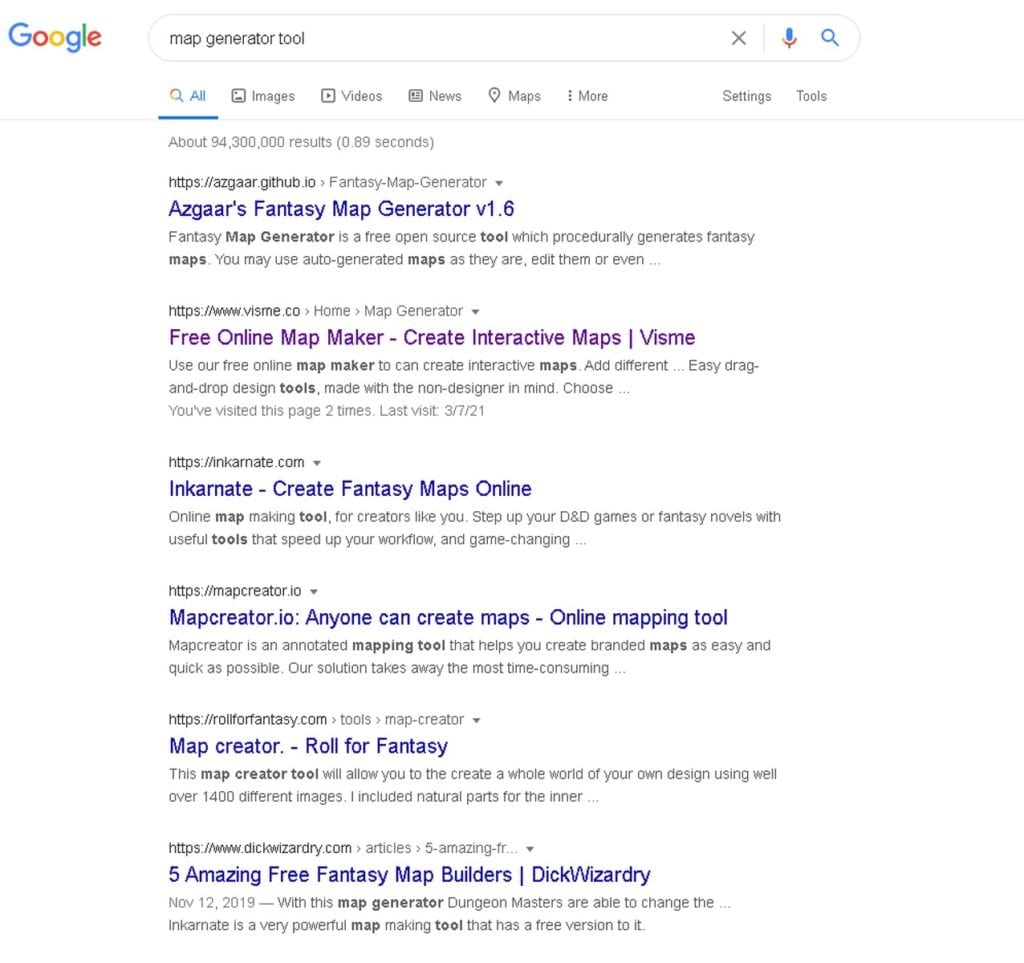Open Azgaar's Fantasy Map Generator v1.6 result

tap(341, 209)
